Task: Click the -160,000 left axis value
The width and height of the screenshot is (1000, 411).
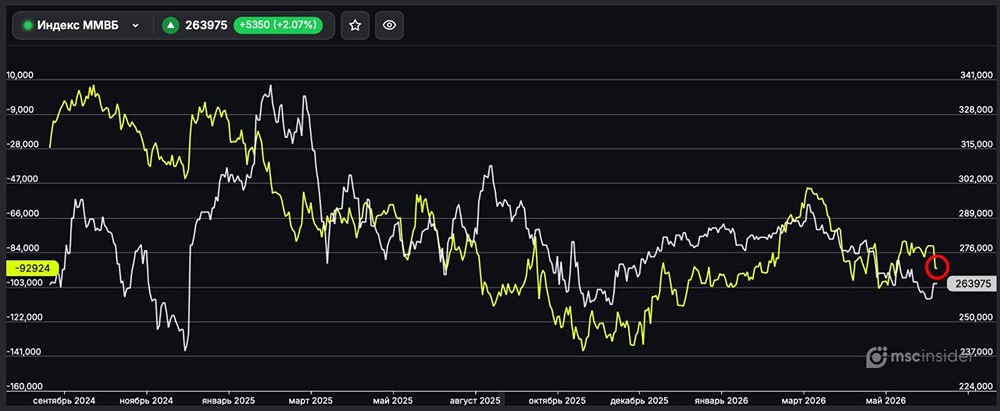Action: [24, 386]
